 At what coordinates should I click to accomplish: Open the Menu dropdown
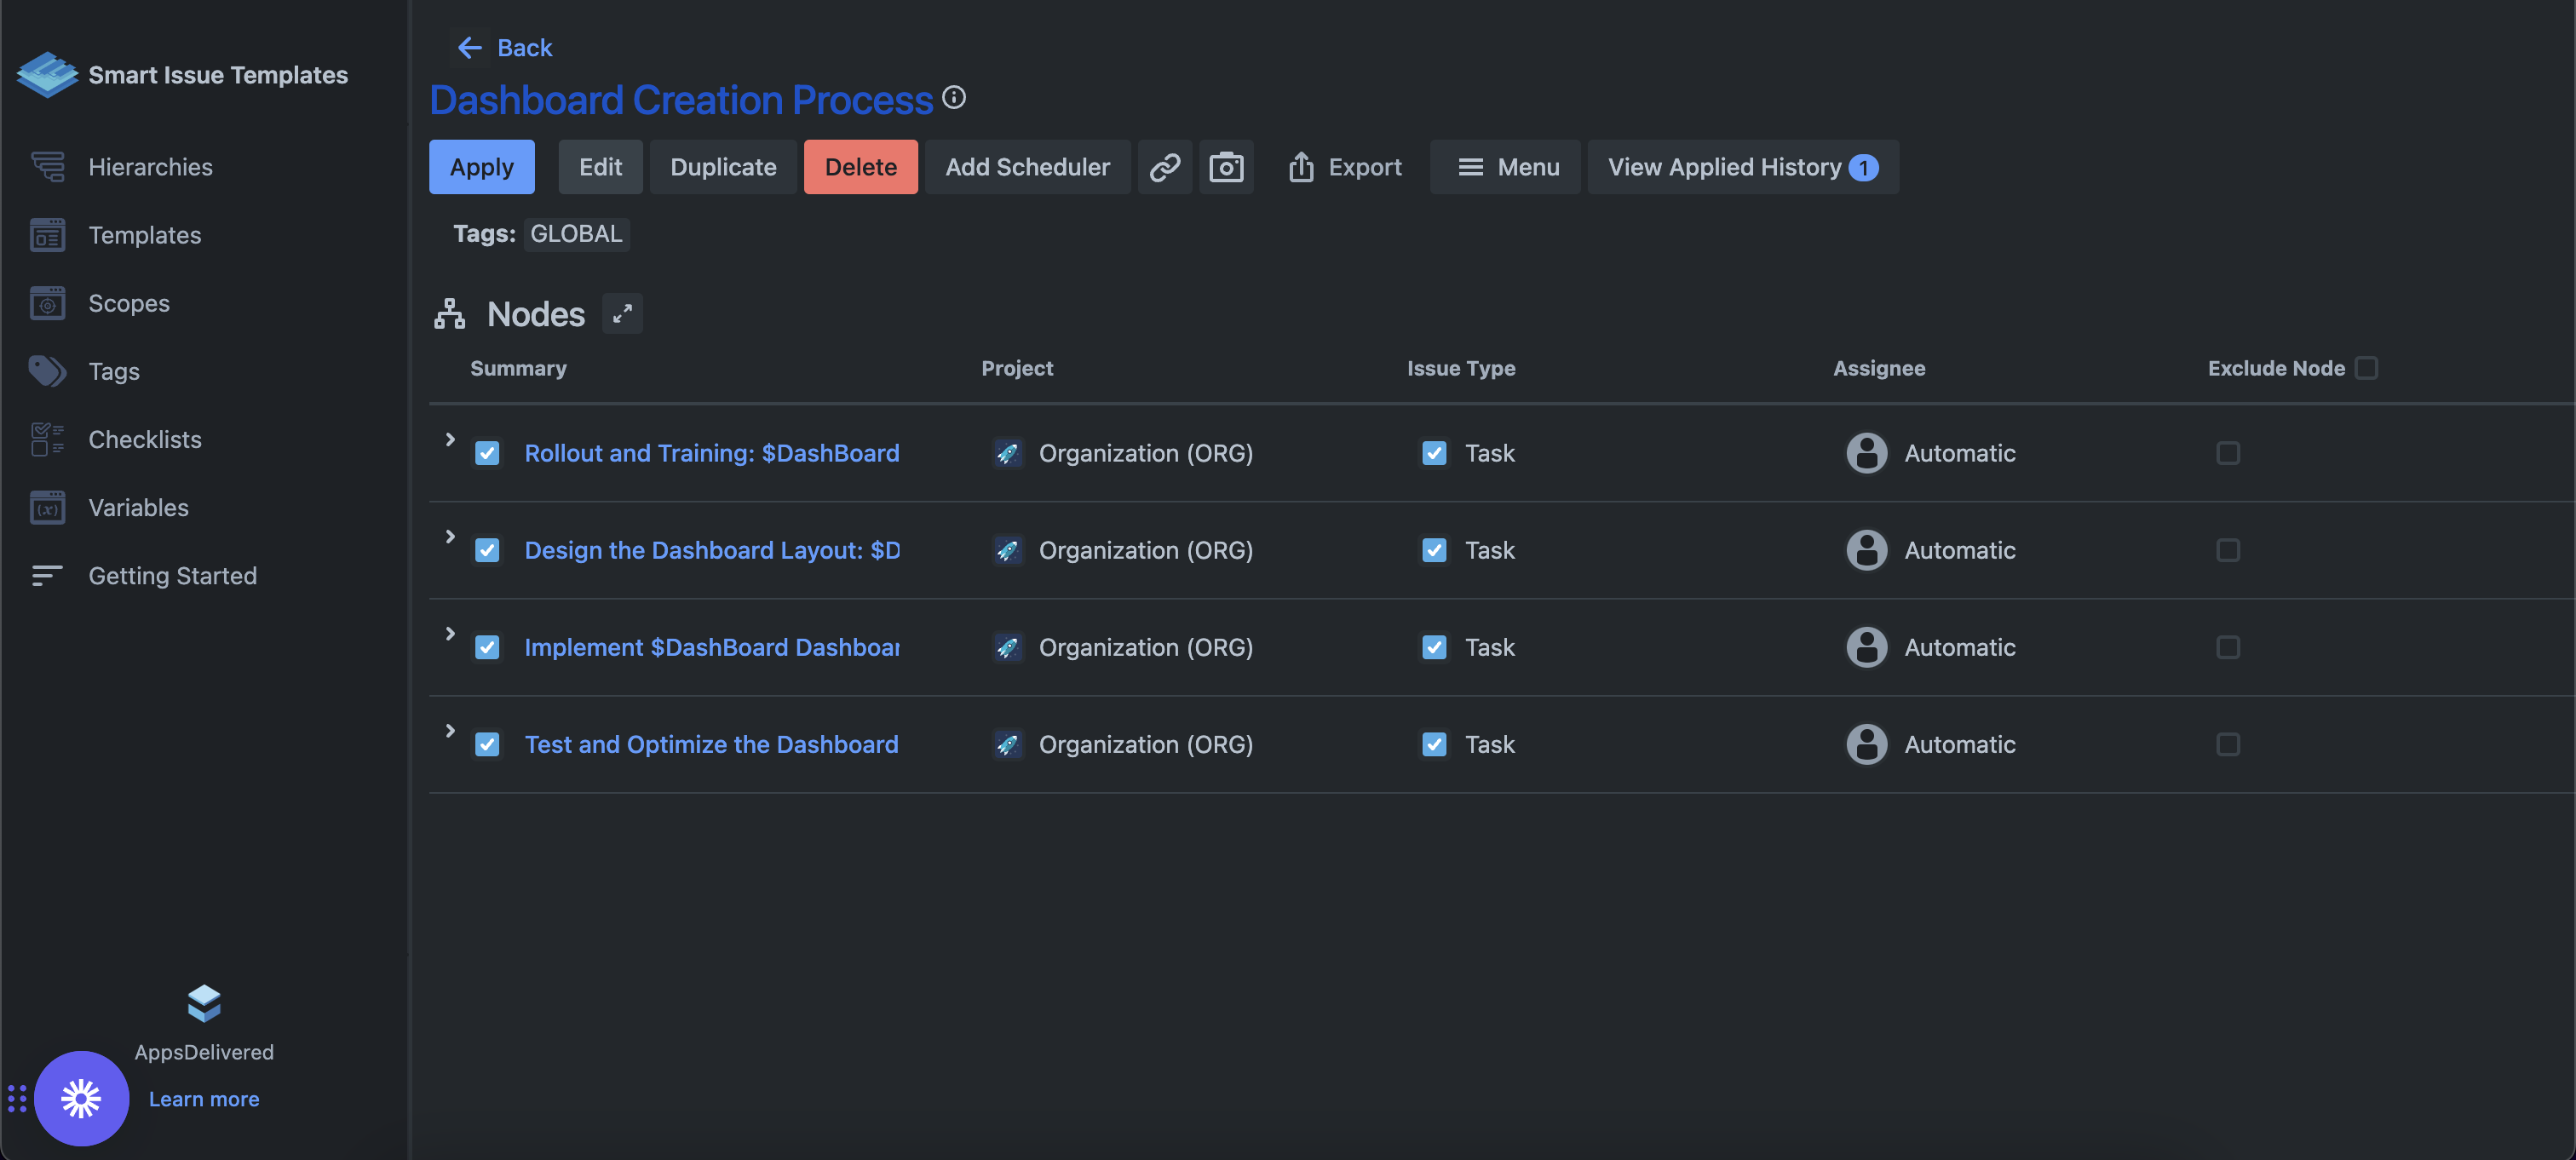[1505, 167]
